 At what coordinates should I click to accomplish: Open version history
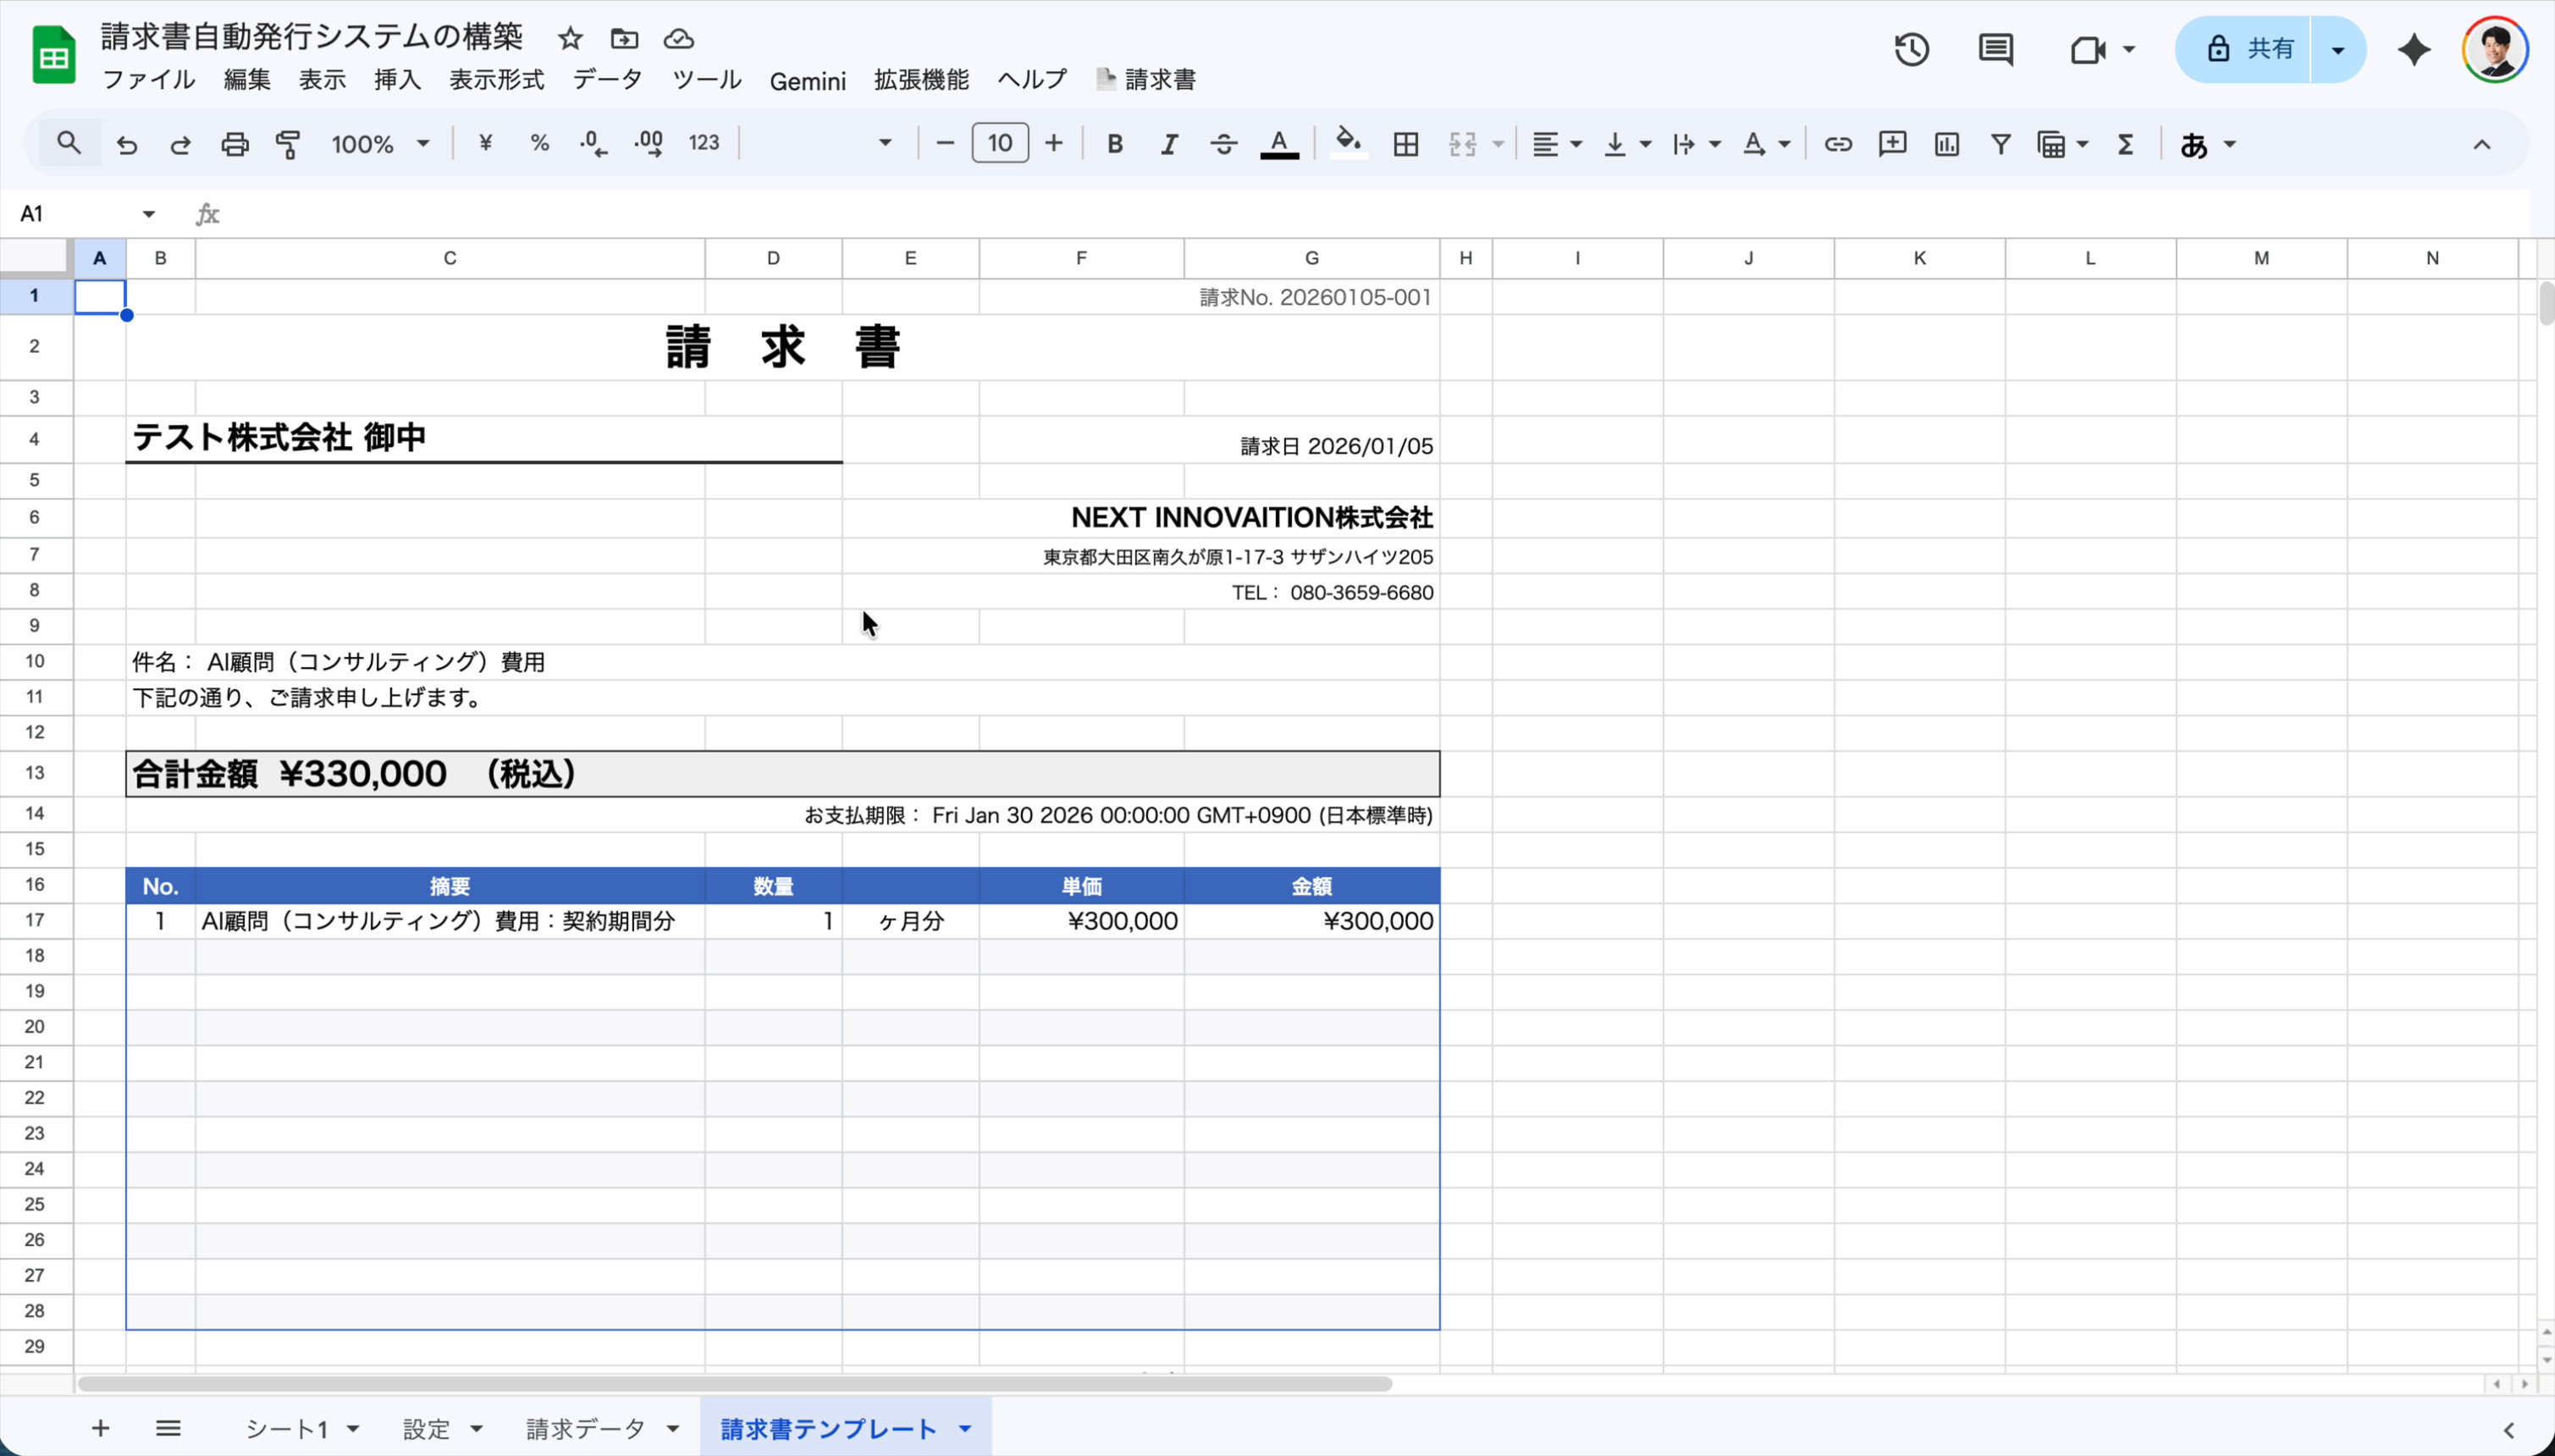(x=1909, y=48)
